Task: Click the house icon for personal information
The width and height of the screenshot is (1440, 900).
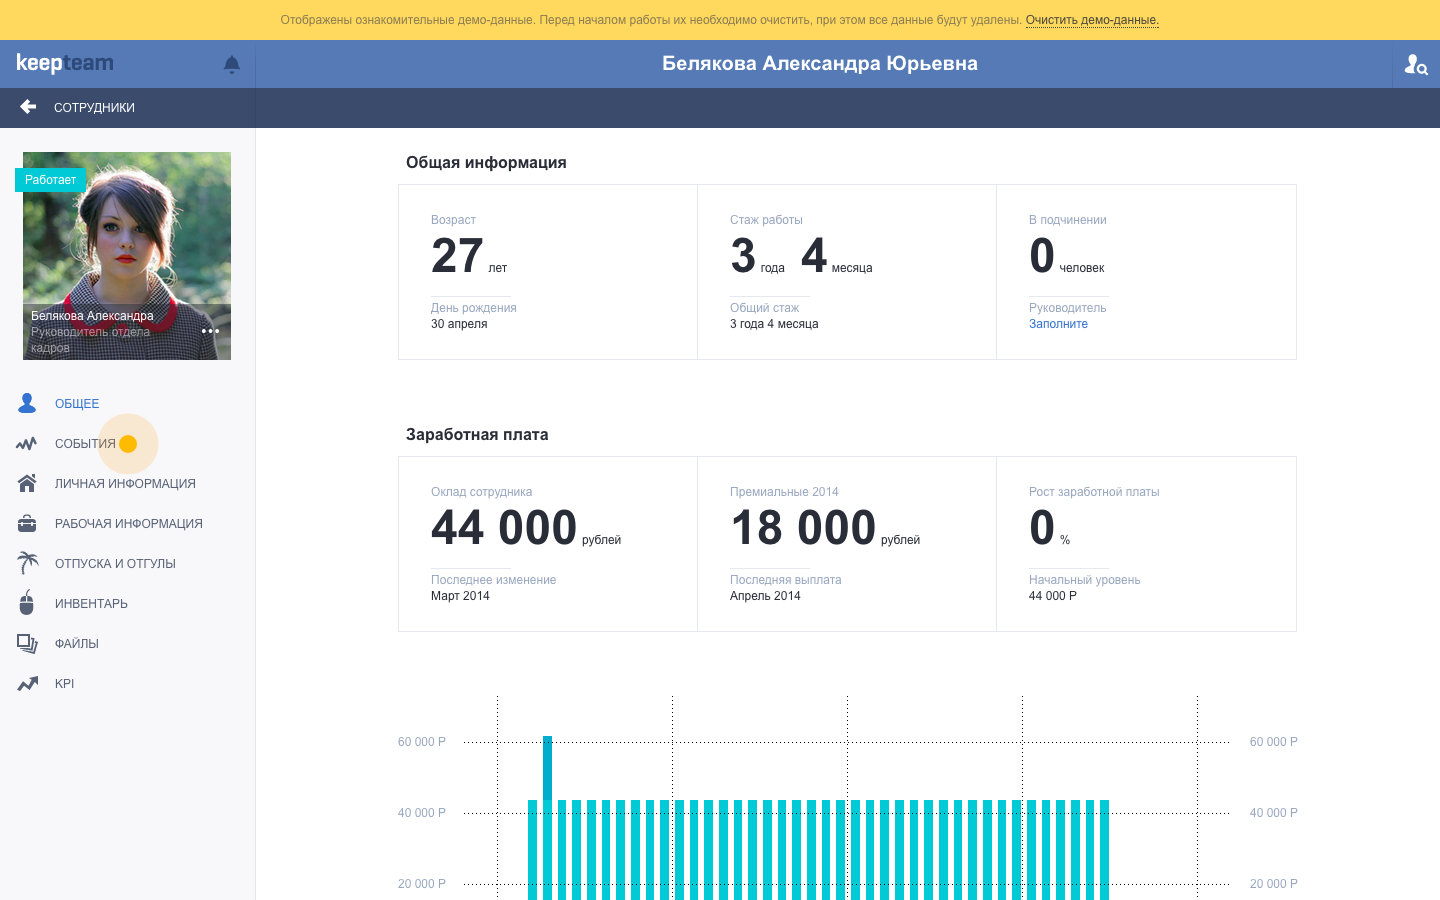Action: coord(27,483)
